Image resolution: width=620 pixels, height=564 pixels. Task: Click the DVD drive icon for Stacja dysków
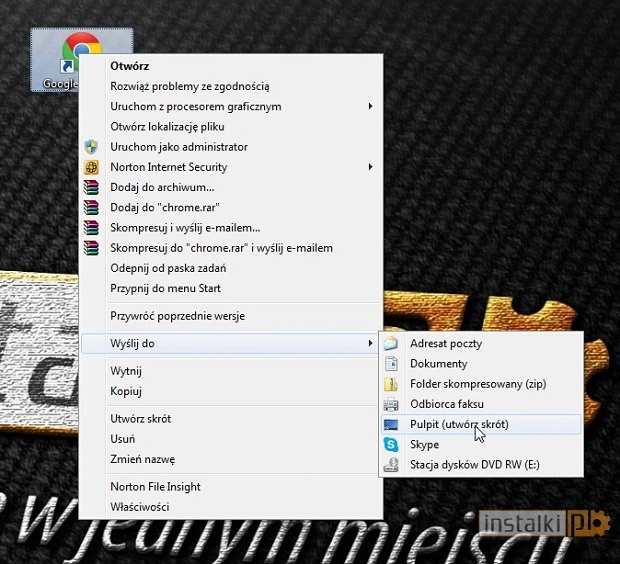[x=391, y=465]
